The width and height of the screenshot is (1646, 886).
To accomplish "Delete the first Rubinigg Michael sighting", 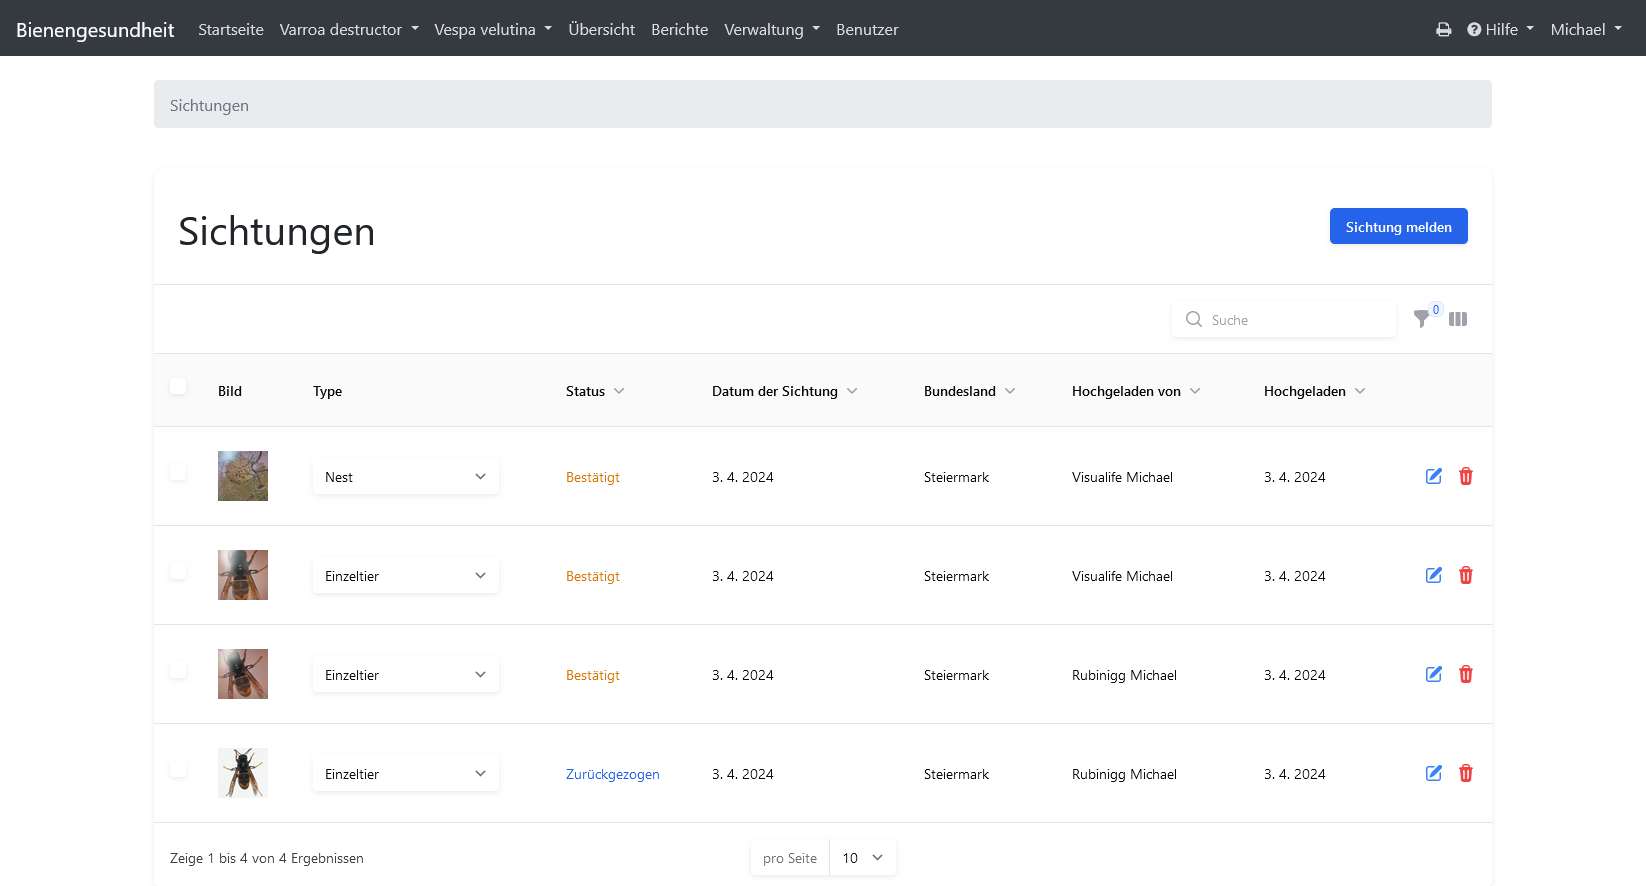I will tap(1466, 674).
